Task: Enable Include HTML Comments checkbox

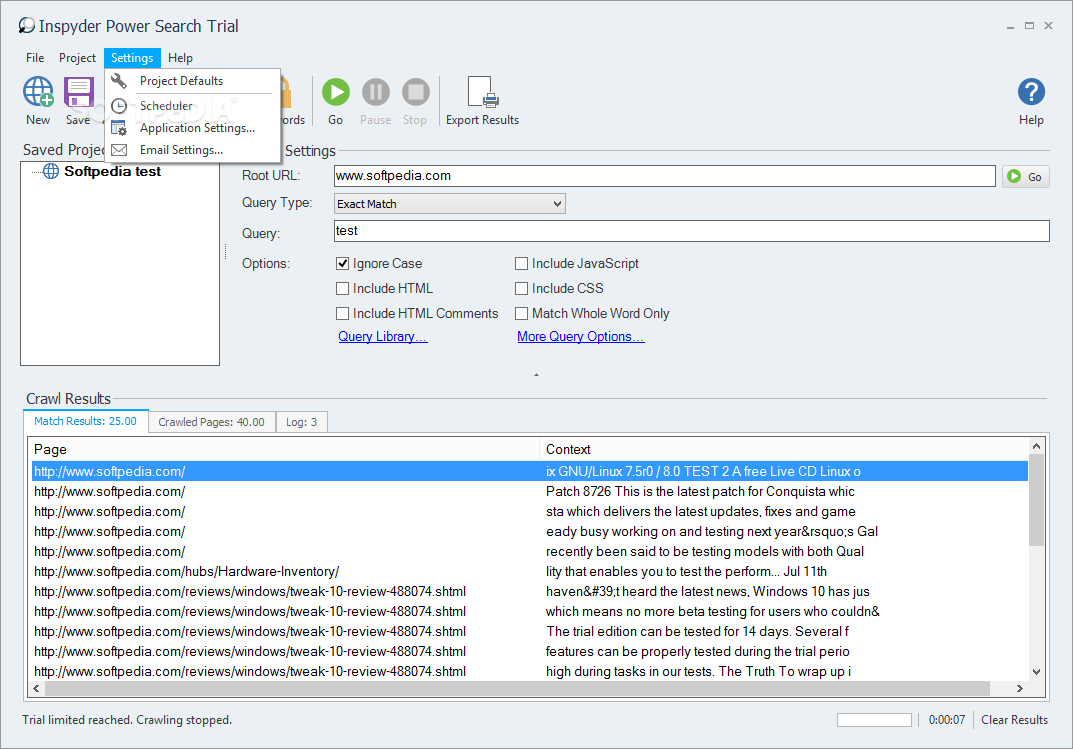Action: click(343, 314)
